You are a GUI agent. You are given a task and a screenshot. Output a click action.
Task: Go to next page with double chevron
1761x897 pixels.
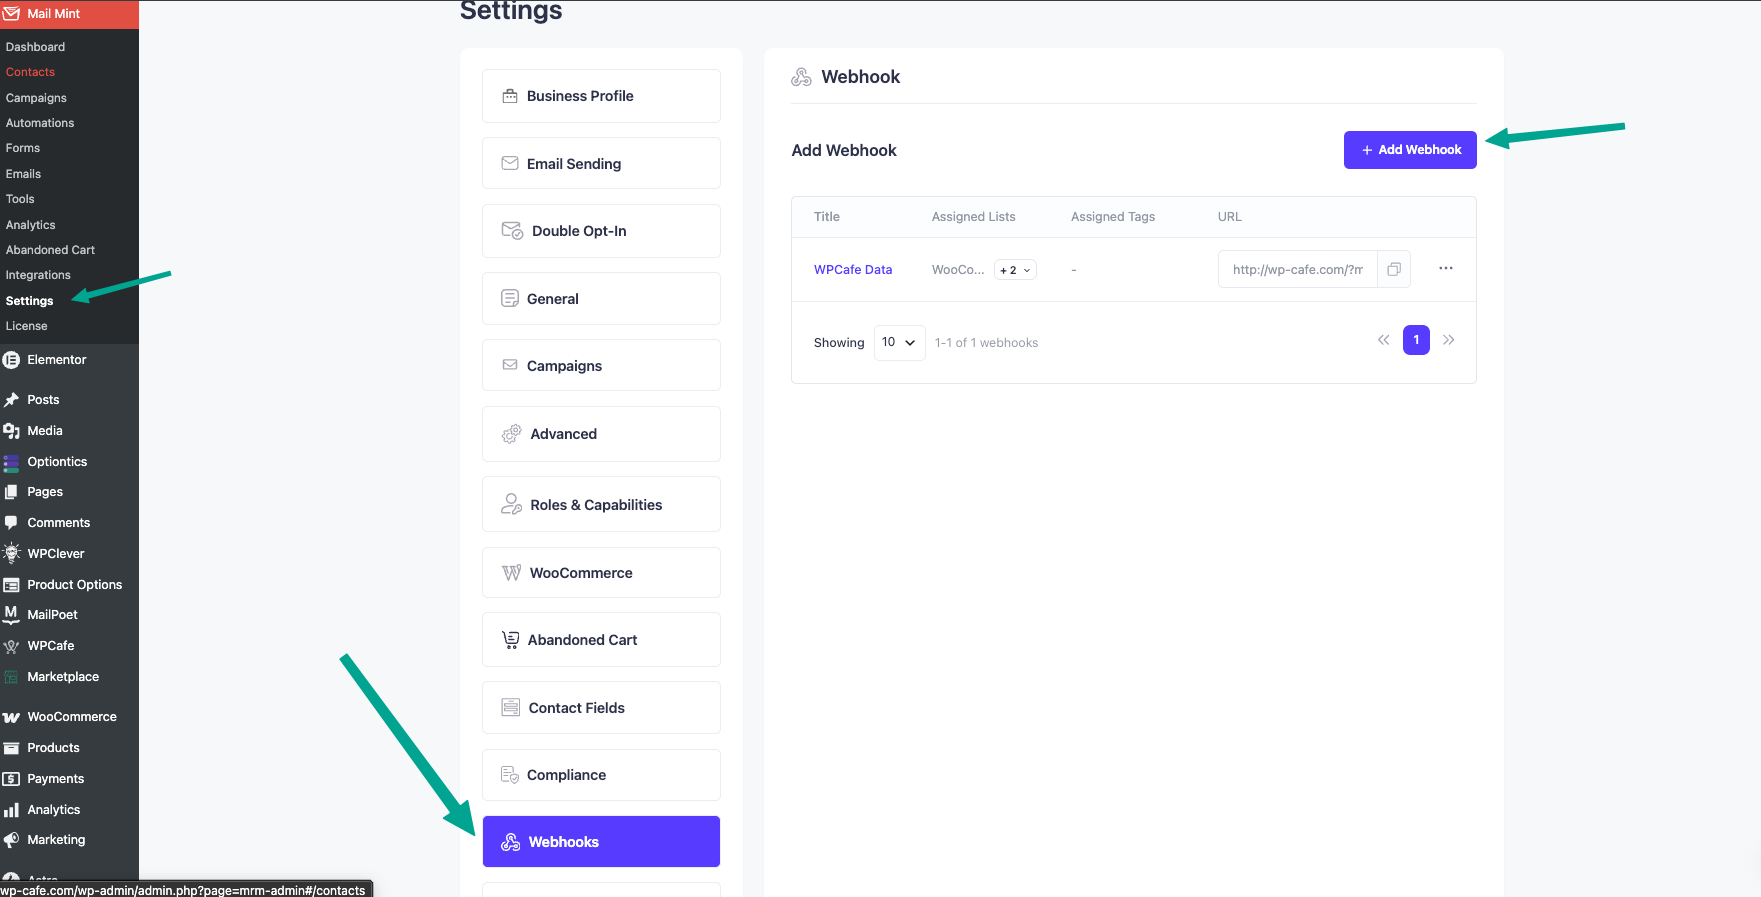[1449, 340]
